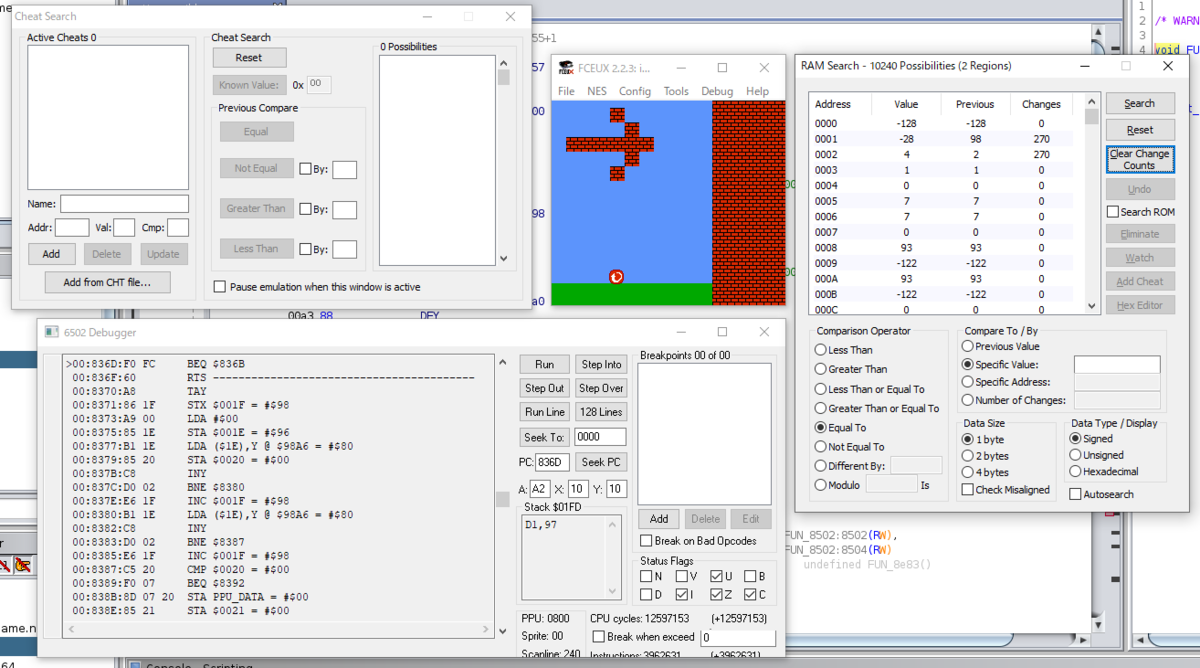Open the File menu in FCEUX
The height and width of the screenshot is (668, 1200).
point(566,91)
